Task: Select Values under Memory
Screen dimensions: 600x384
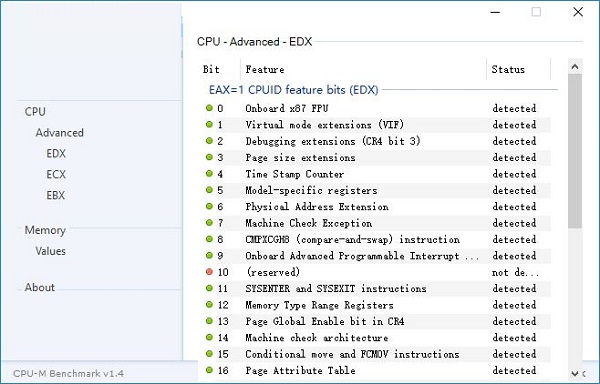Action: [51, 251]
